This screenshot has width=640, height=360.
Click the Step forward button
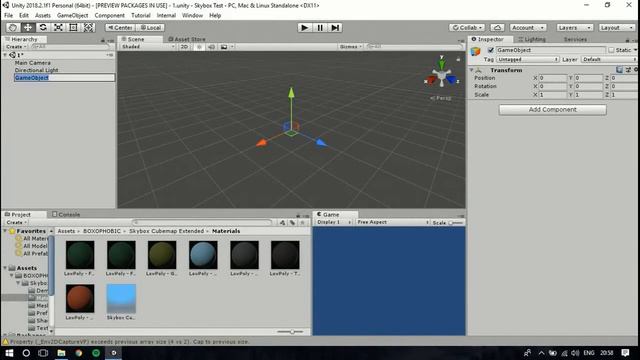click(335, 27)
